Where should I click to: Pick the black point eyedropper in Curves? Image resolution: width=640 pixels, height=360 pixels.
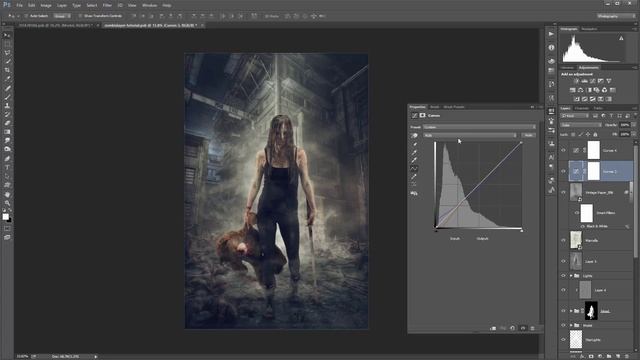click(414, 144)
